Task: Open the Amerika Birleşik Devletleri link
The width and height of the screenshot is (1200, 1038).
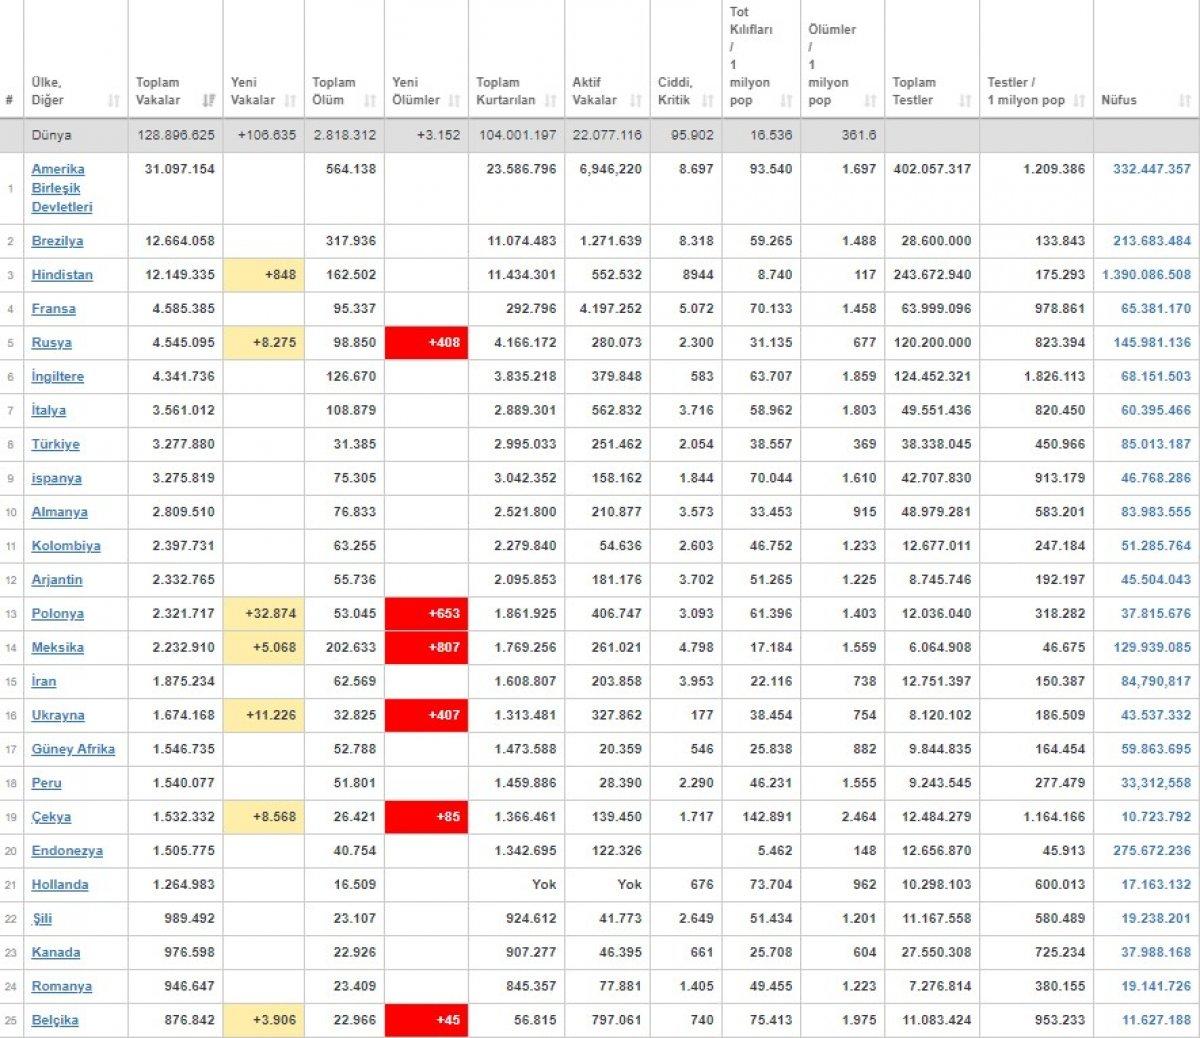Action: coord(61,188)
